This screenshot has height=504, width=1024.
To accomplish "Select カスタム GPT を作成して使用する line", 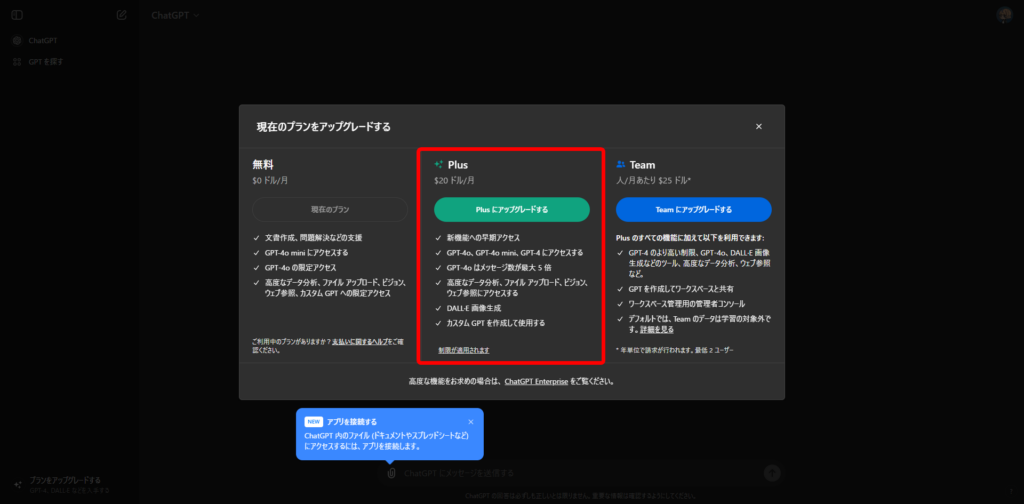I will coord(496,323).
